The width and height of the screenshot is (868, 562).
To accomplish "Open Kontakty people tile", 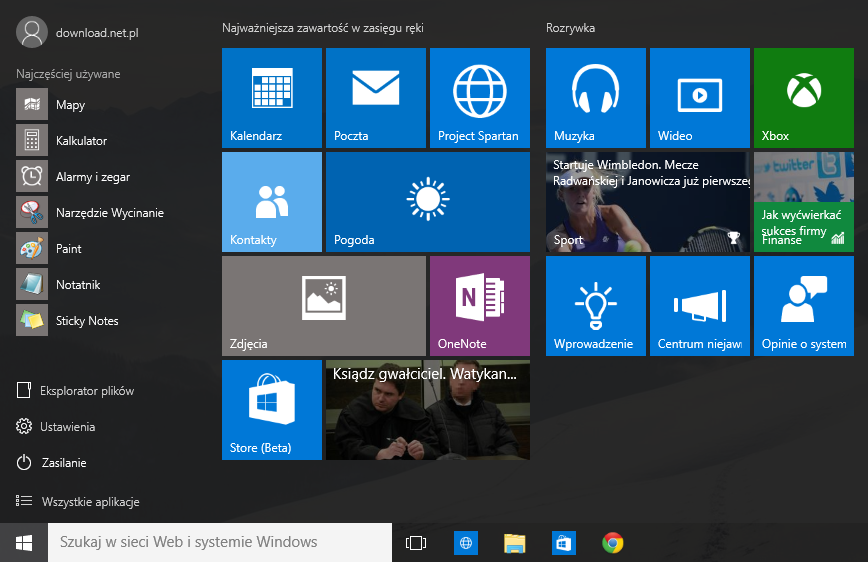I will point(272,202).
